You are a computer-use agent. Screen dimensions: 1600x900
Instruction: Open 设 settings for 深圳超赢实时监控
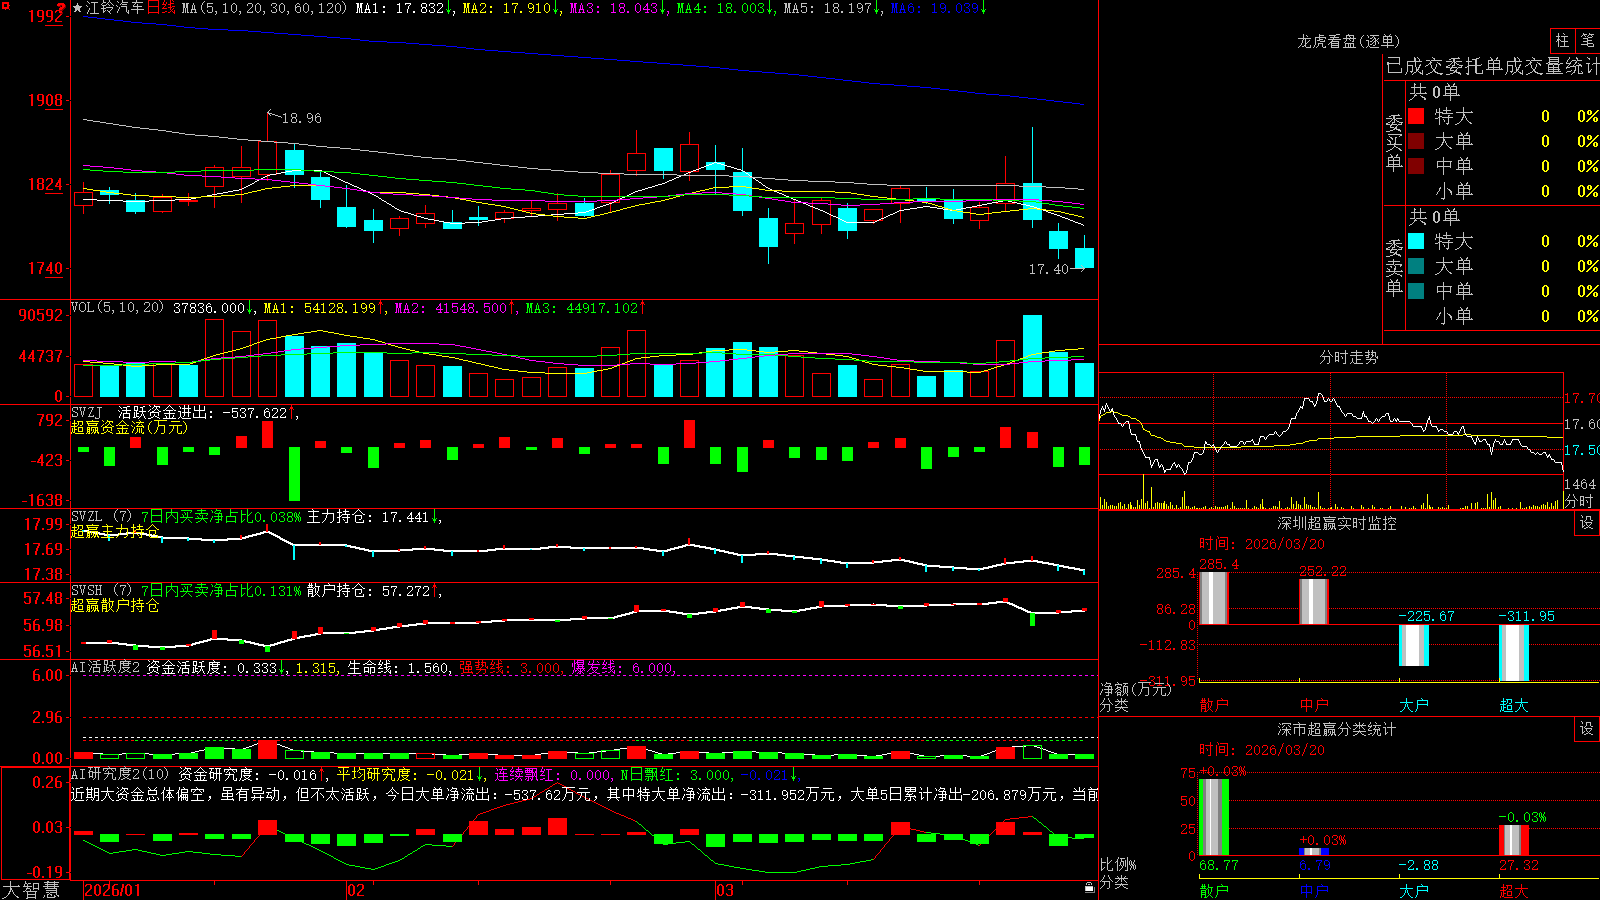pos(1587,523)
